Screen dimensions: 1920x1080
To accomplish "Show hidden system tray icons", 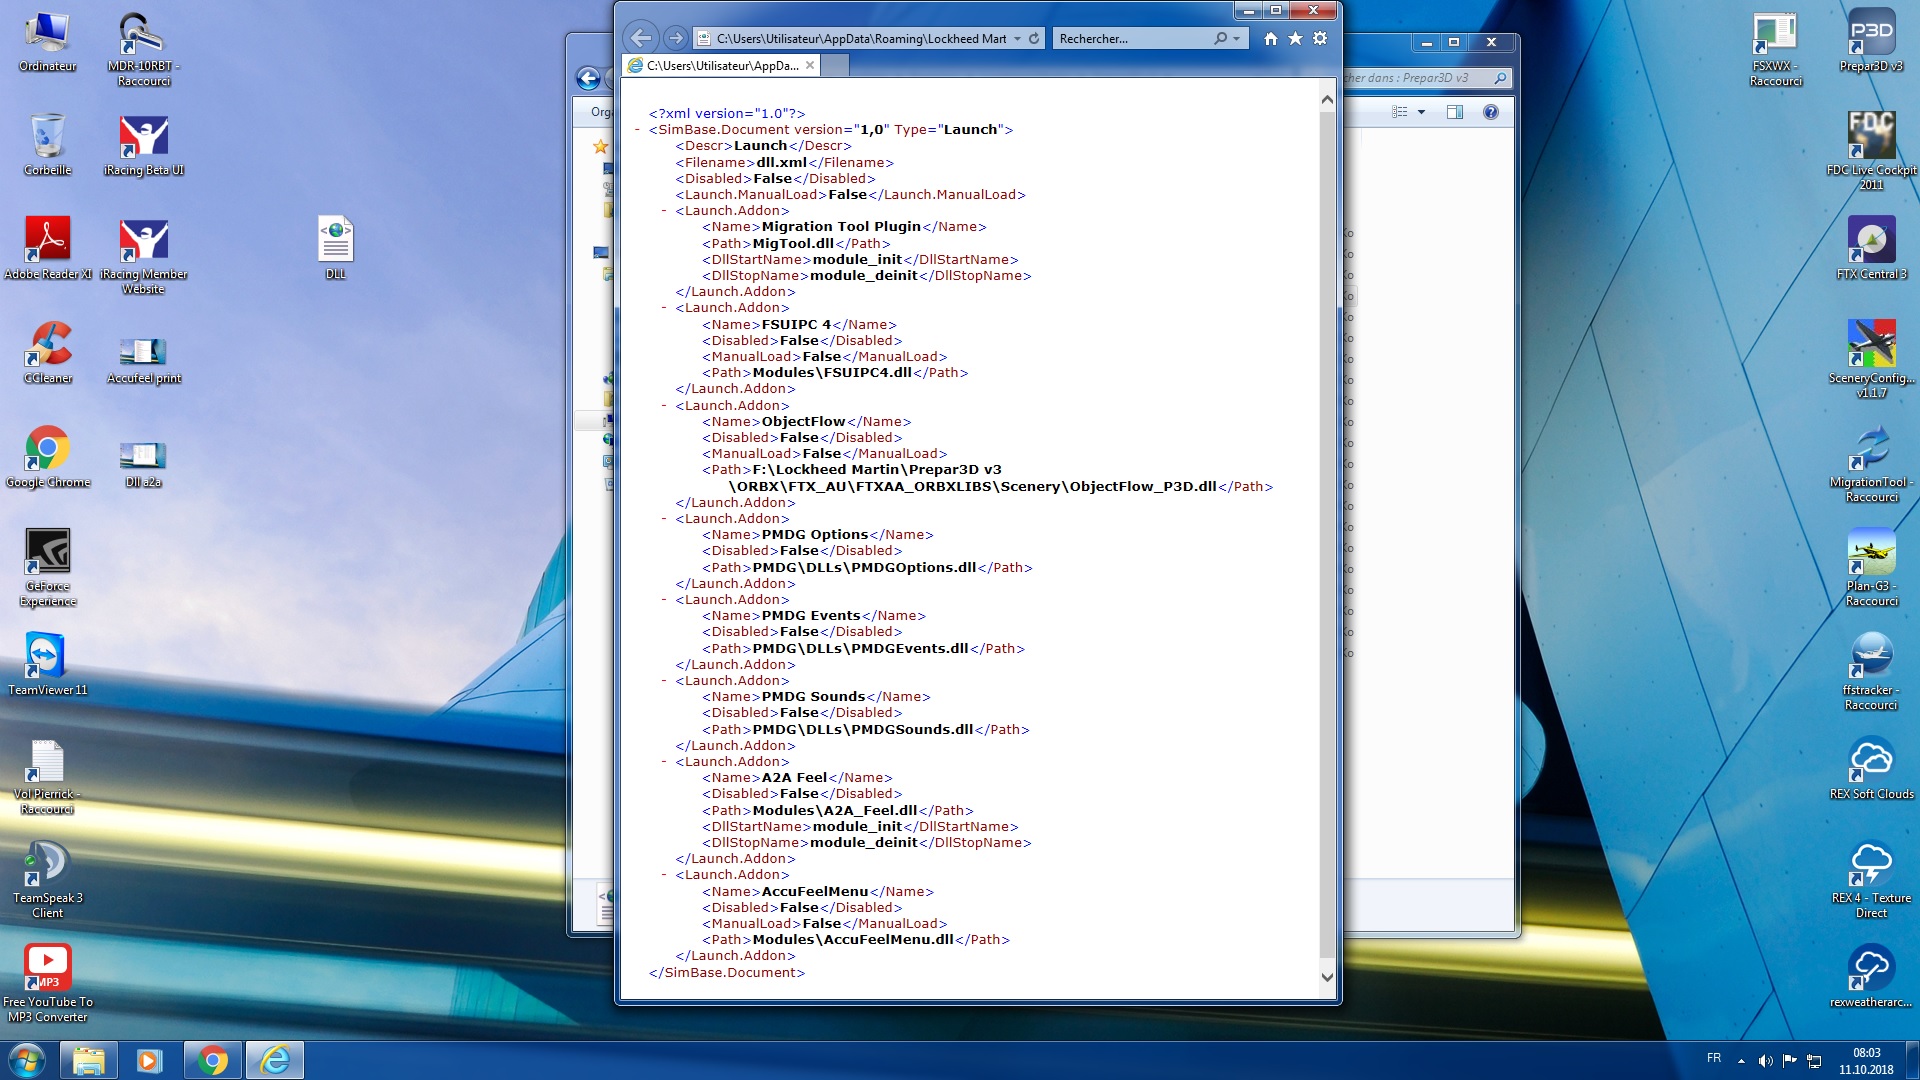I will 1741,1061.
